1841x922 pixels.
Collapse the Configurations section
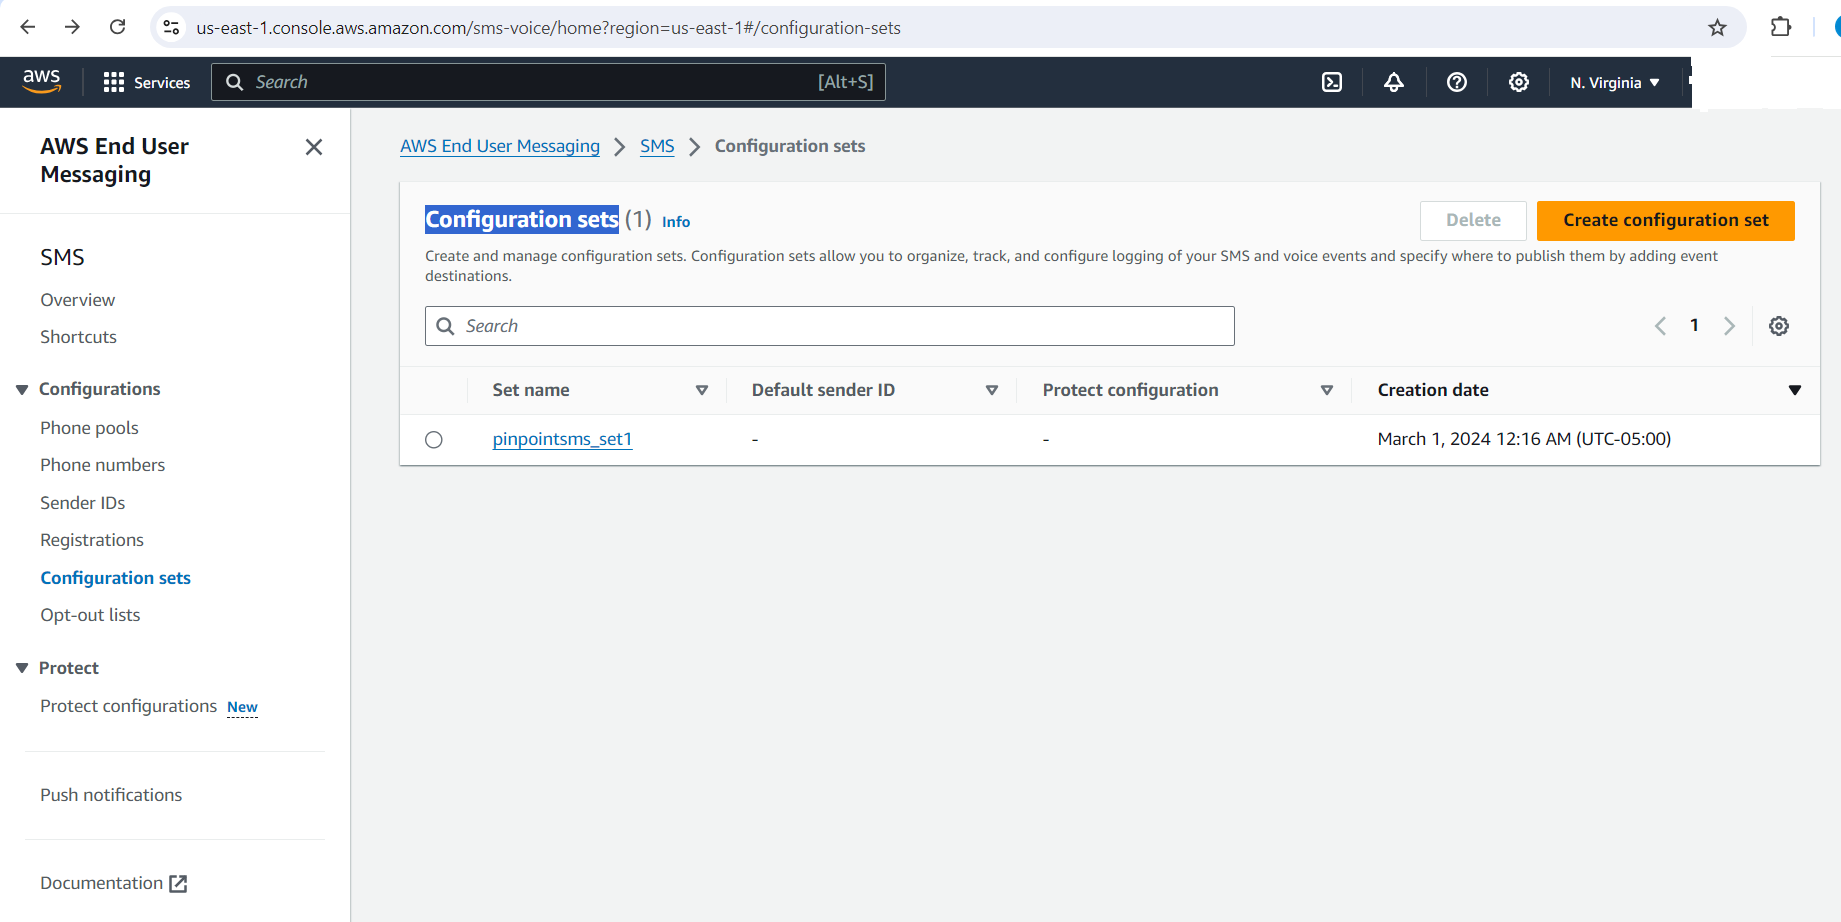pyautogui.click(x=22, y=389)
